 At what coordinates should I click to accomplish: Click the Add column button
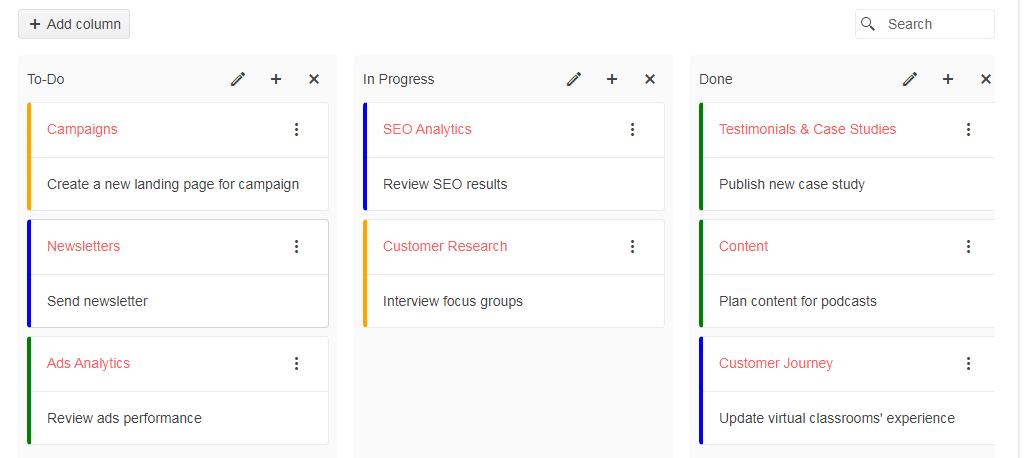pos(74,24)
